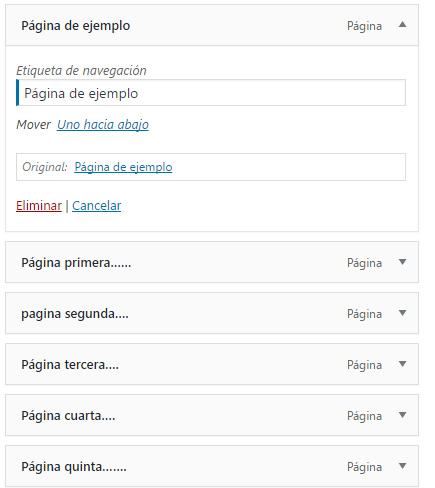Select the pagina segunda title bar
Screen dimensions: 435x488
tap(212, 313)
